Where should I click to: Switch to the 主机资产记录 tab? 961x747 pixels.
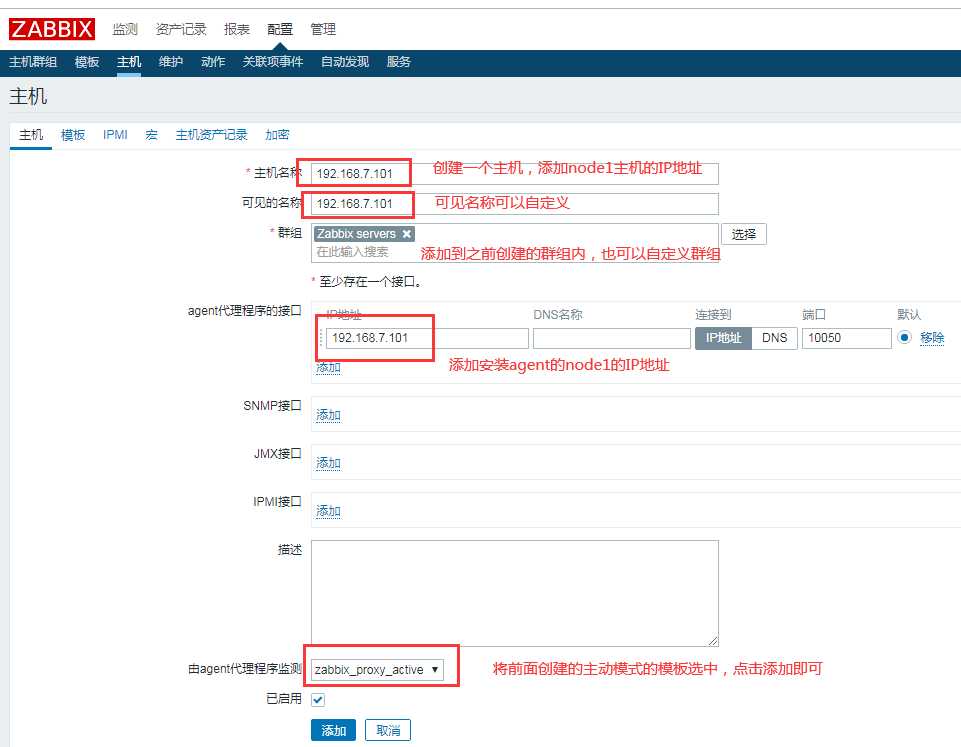(x=211, y=135)
